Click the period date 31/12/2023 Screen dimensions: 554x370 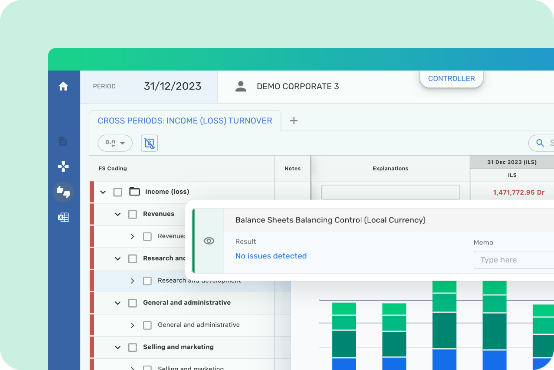pyautogui.click(x=172, y=86)
